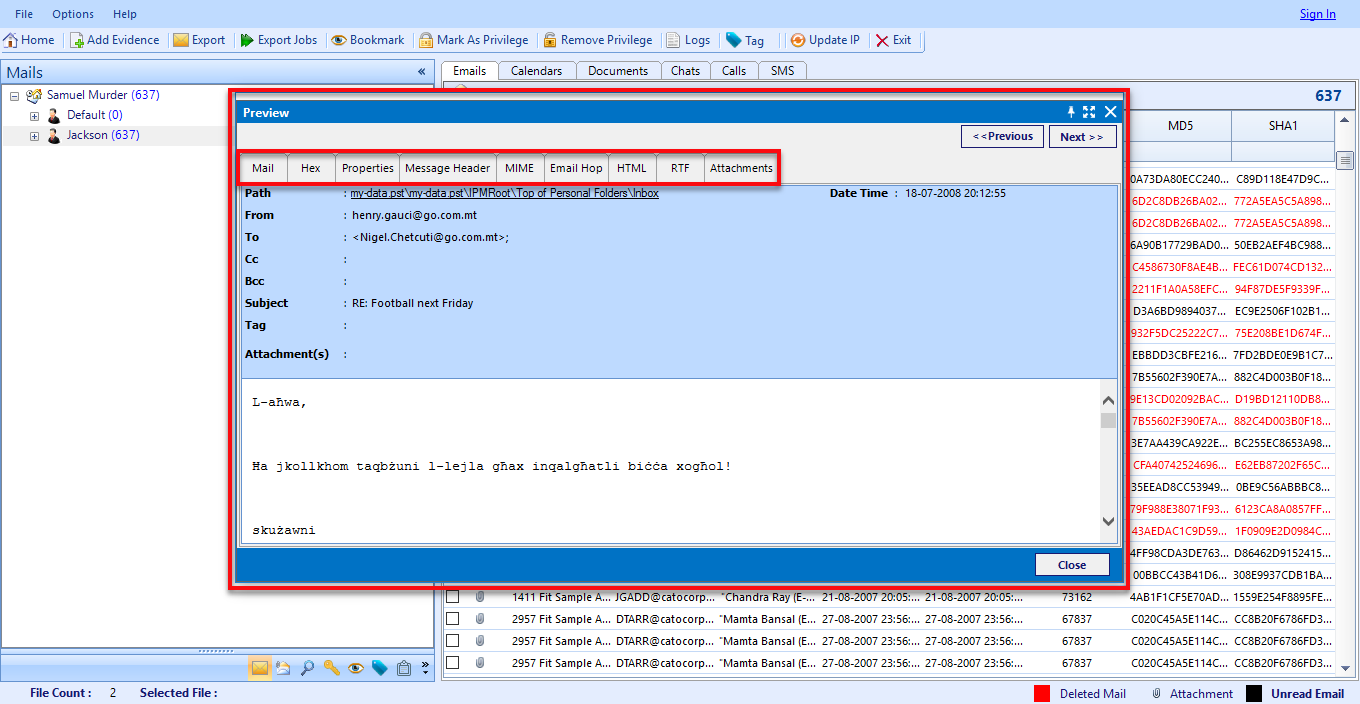This screenshot has height=704, width=1360.
Task: Show more buttons via Mails footer overflow arrow
Action: tap(425, 668)
